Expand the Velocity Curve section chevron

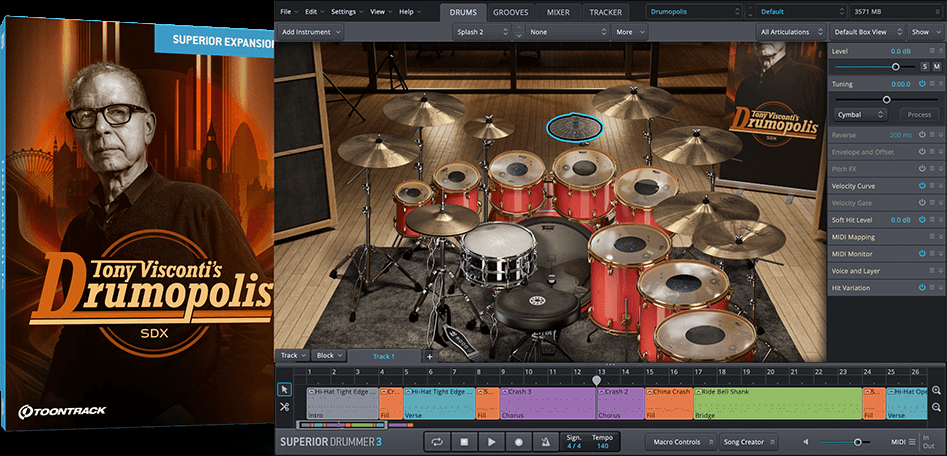[x=940, y=186]
